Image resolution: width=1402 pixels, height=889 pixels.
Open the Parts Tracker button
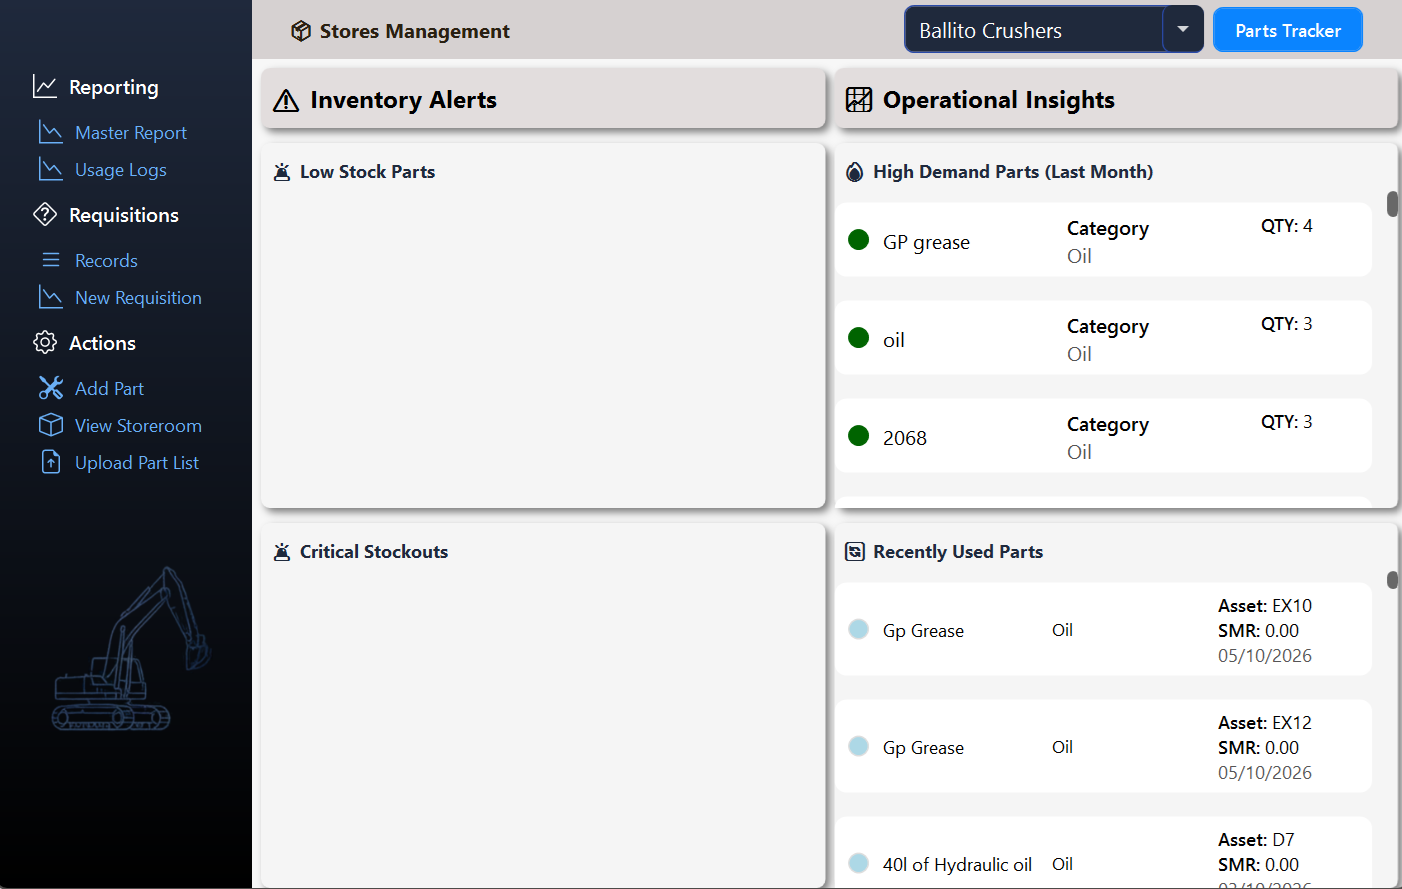pyautogui.click(x=1288, y=30)
